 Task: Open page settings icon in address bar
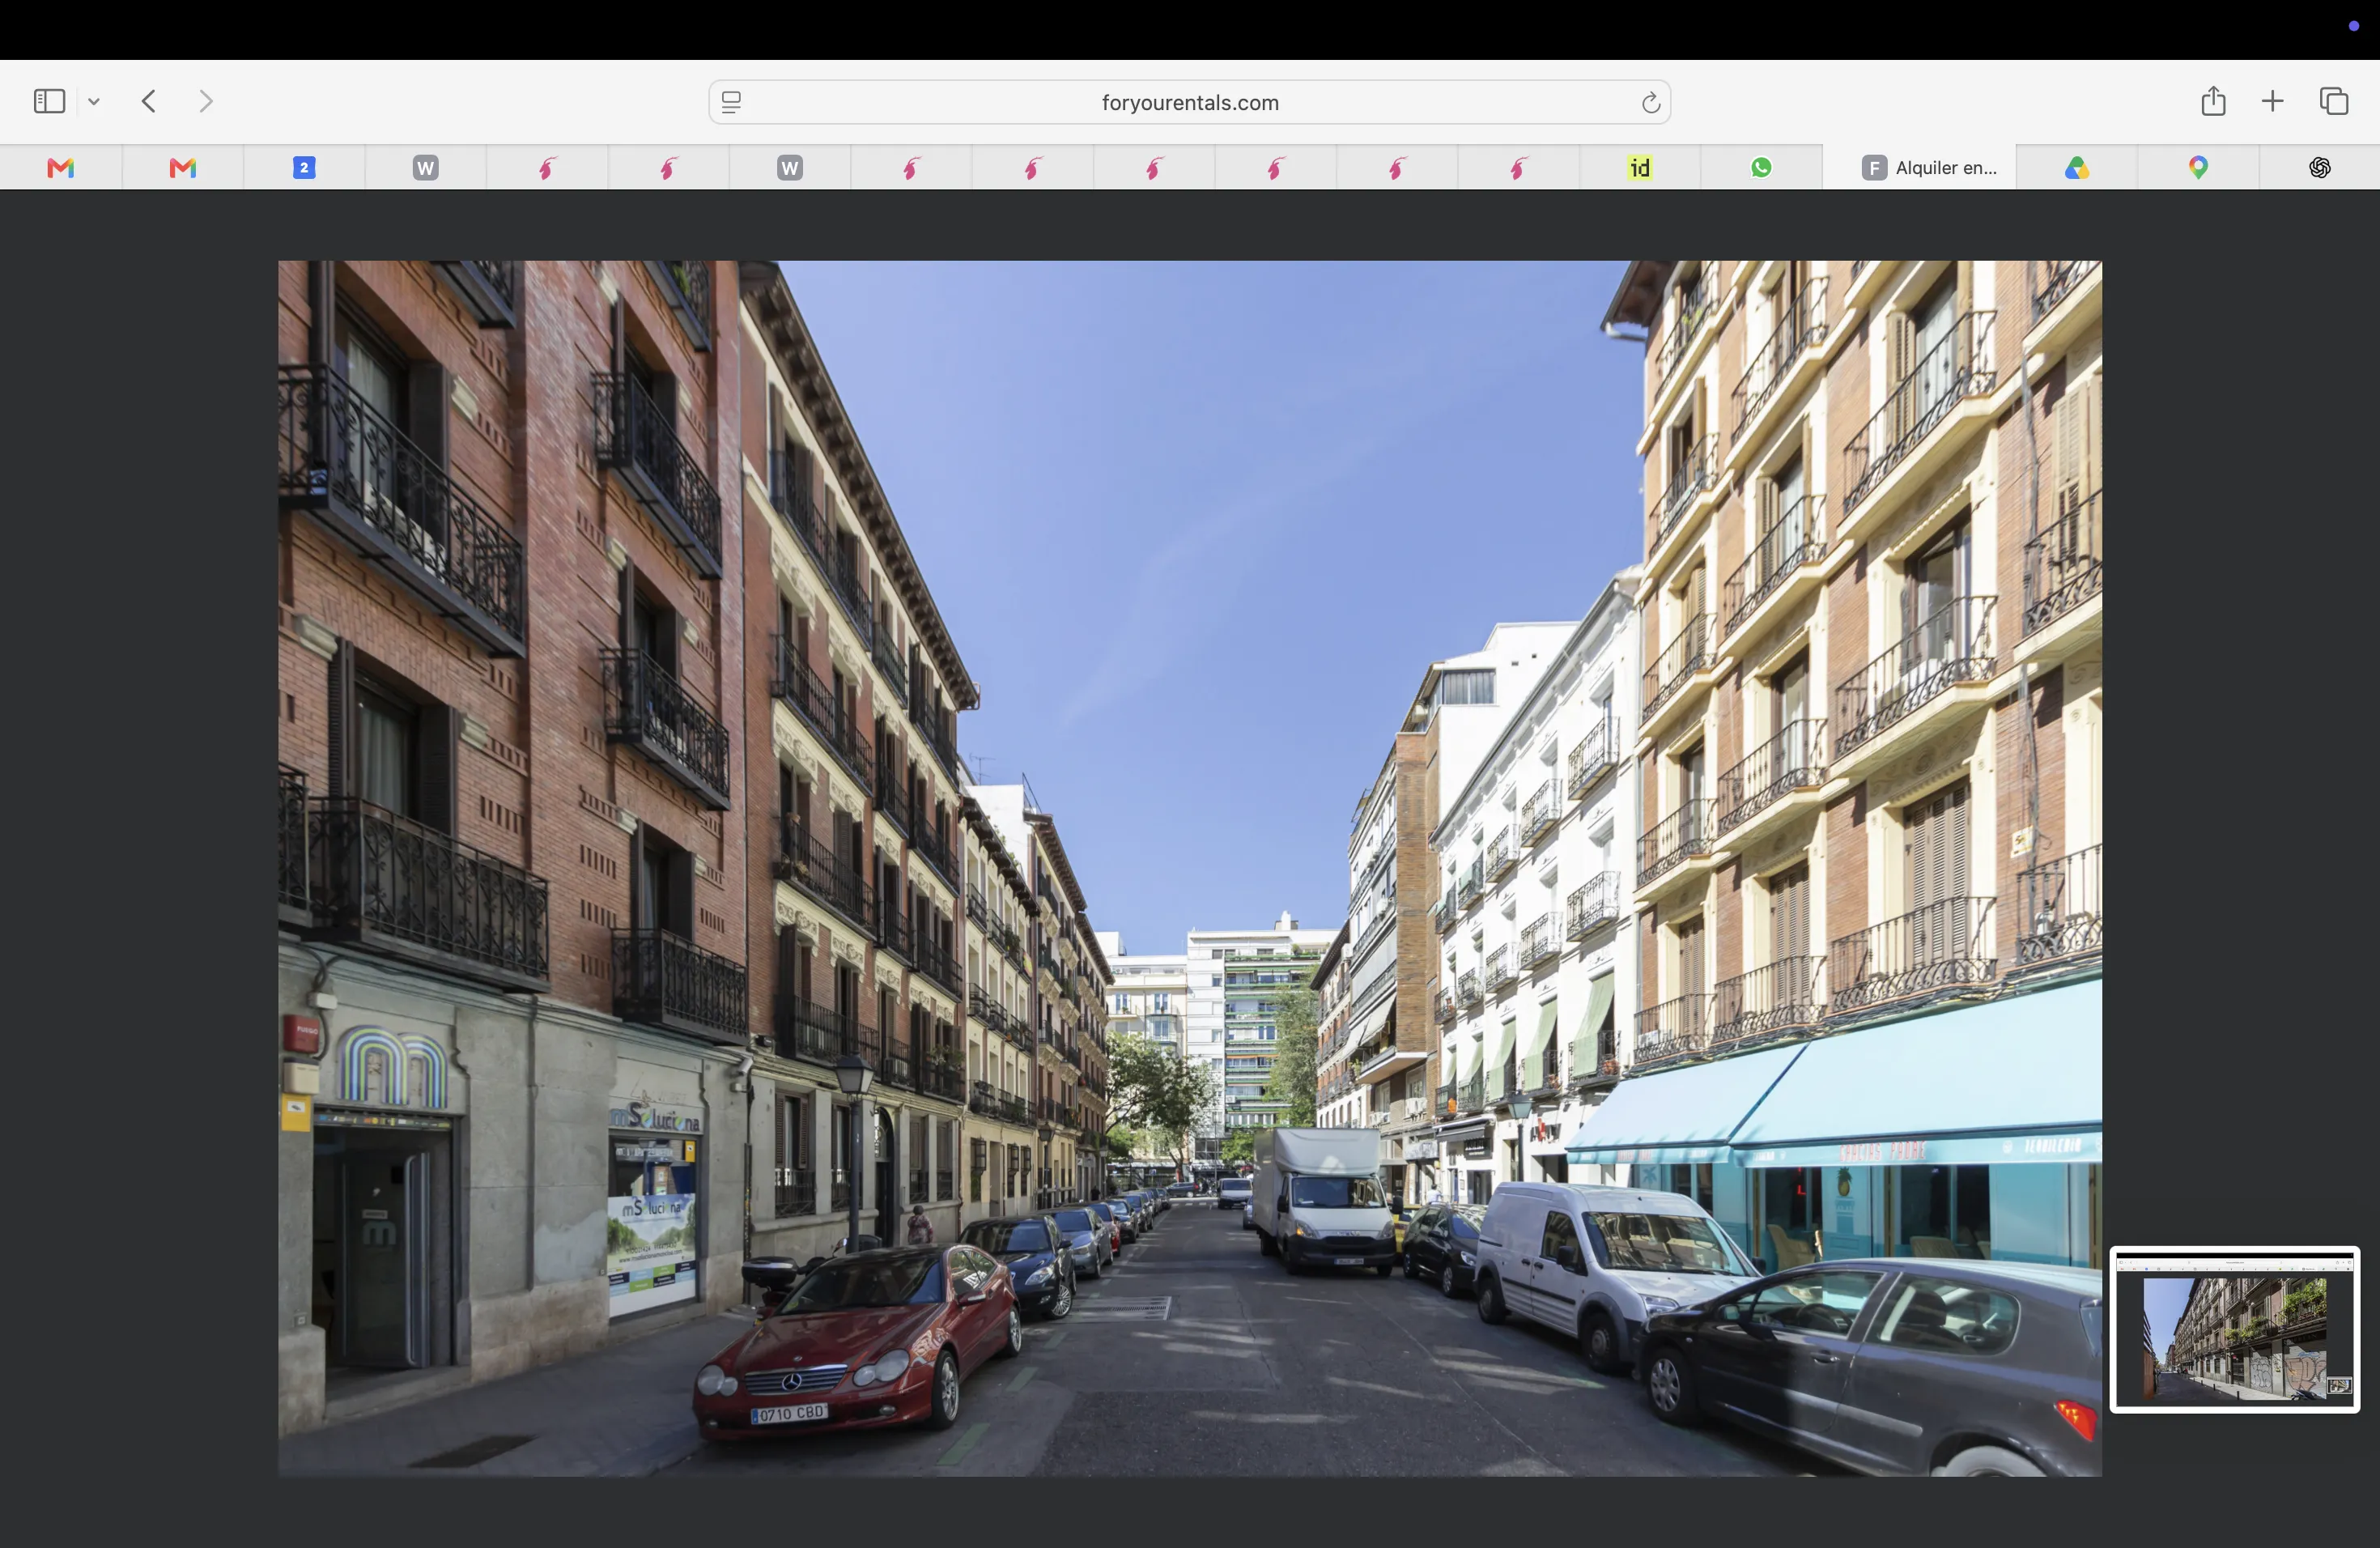(731, 102)
